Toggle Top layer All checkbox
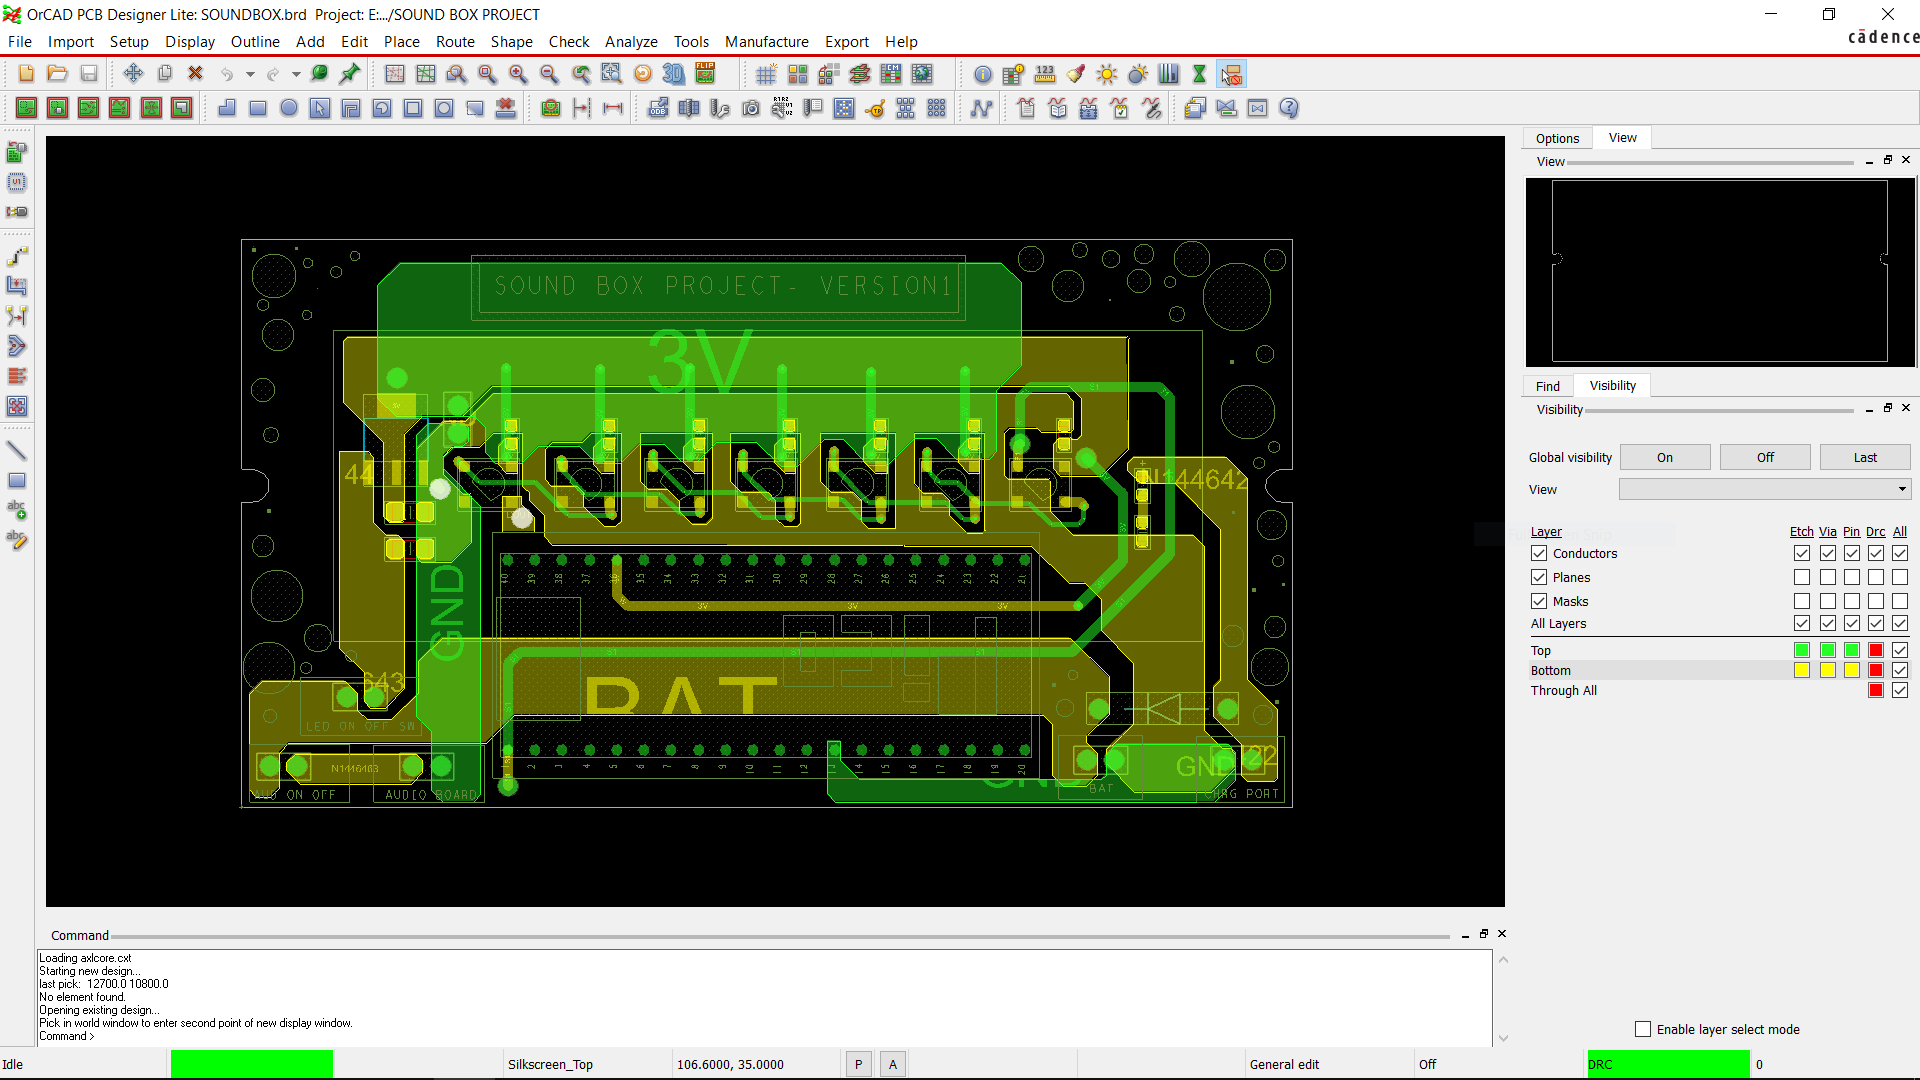1920x1080 pixels. tap(1900, 650)
